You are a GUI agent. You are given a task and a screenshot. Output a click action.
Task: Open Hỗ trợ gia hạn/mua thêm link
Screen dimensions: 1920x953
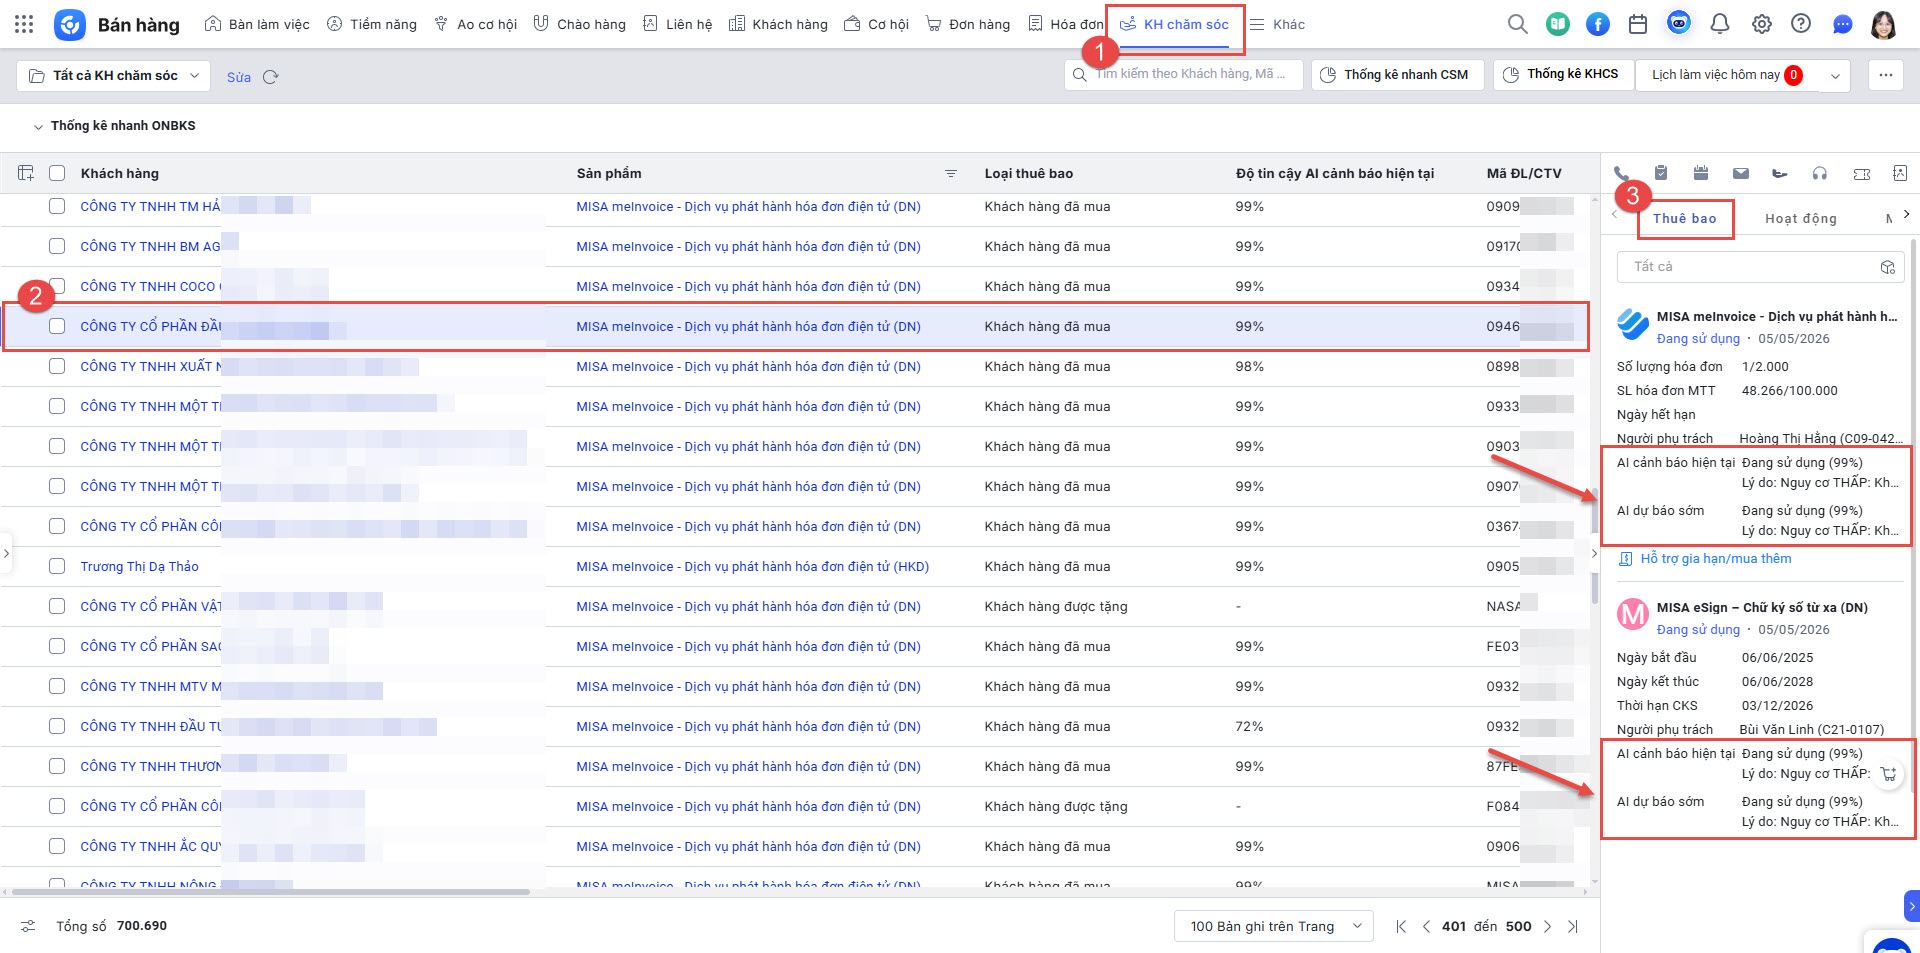pyautogui.click(x=1715, y=559)
